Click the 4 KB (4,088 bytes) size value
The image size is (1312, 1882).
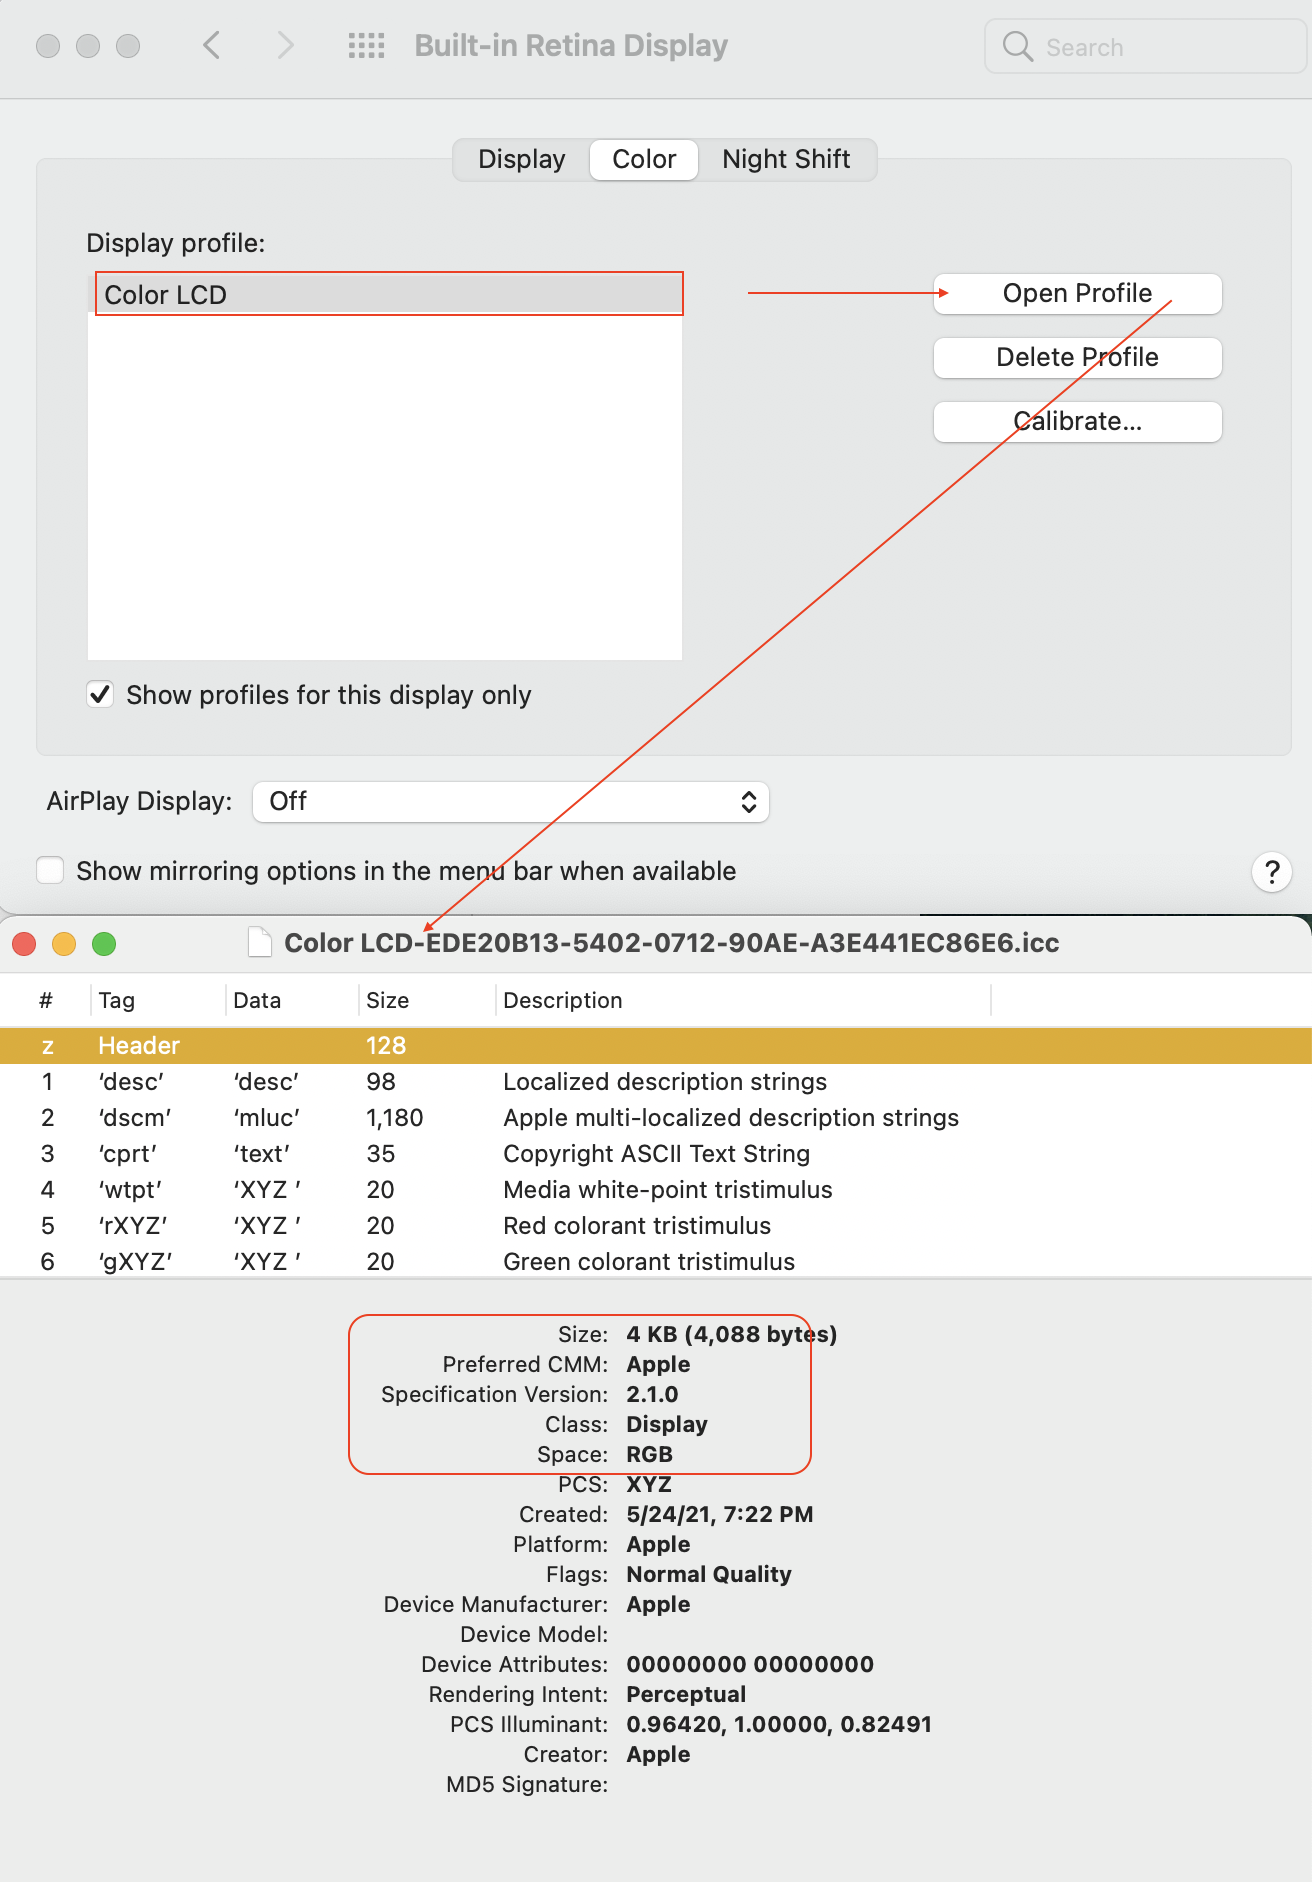(x=732, y=1334)
